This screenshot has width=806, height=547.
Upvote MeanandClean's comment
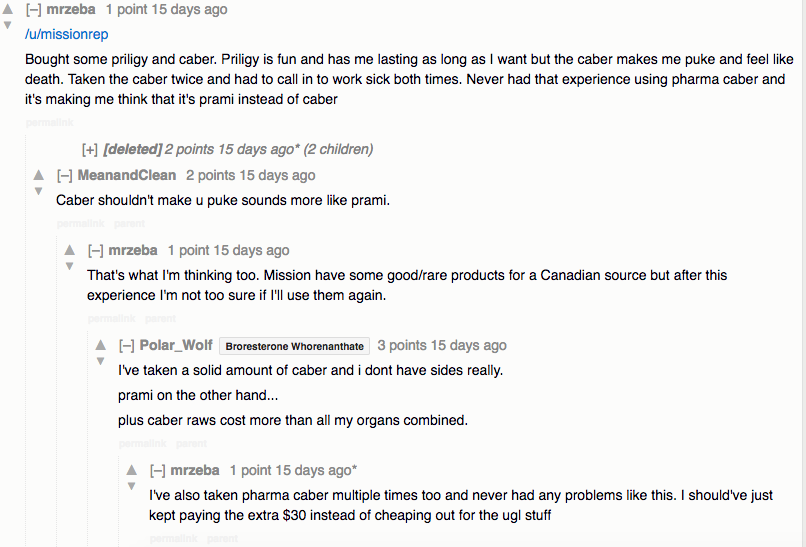(x=39, y=175)
